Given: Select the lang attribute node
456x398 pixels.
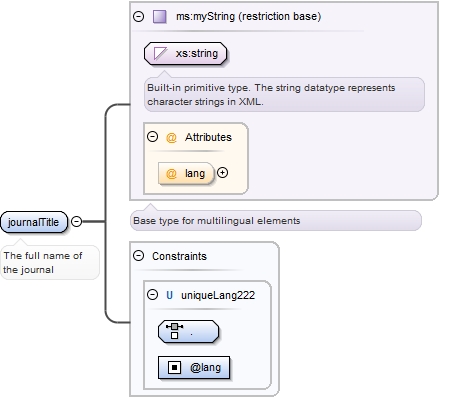Looking at the screenshot, I should coord(186,173).
